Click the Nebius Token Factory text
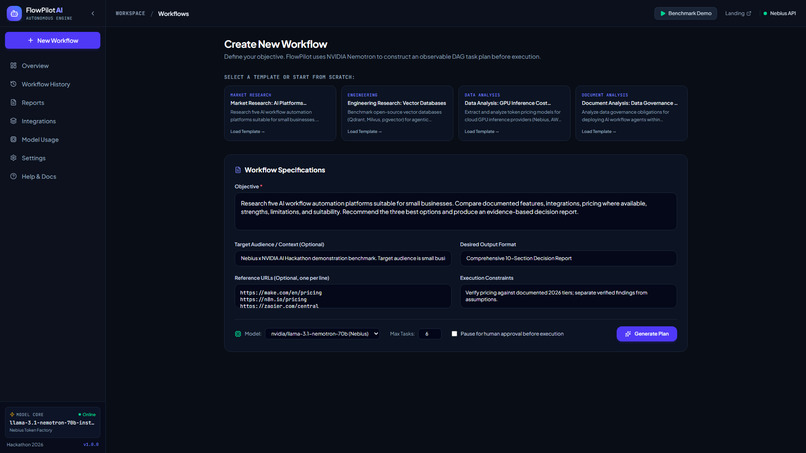Viewport: 806px width, 453px height. tap(31, 430)
